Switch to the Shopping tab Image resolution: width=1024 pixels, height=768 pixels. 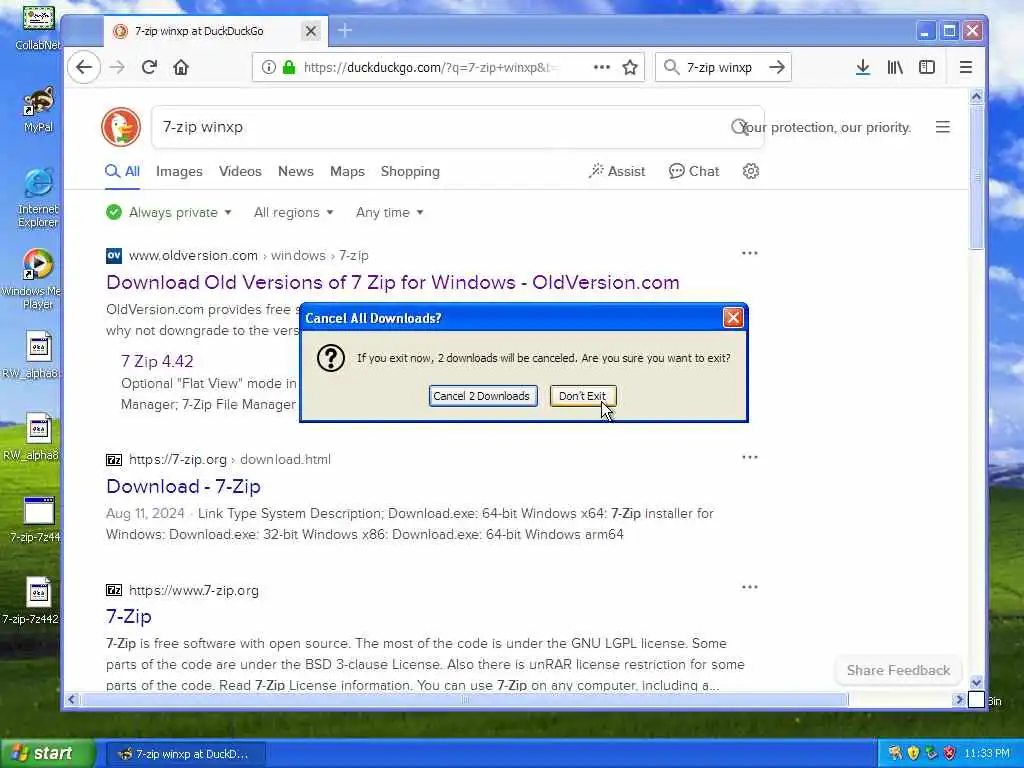tap(410, 171)
